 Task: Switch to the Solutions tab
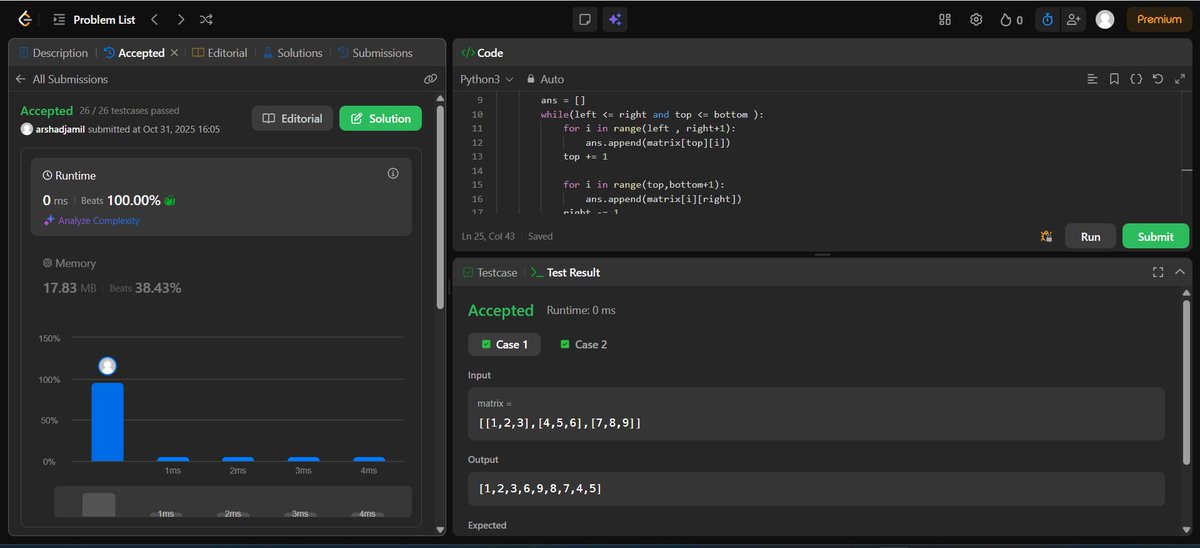click(292, 53)
